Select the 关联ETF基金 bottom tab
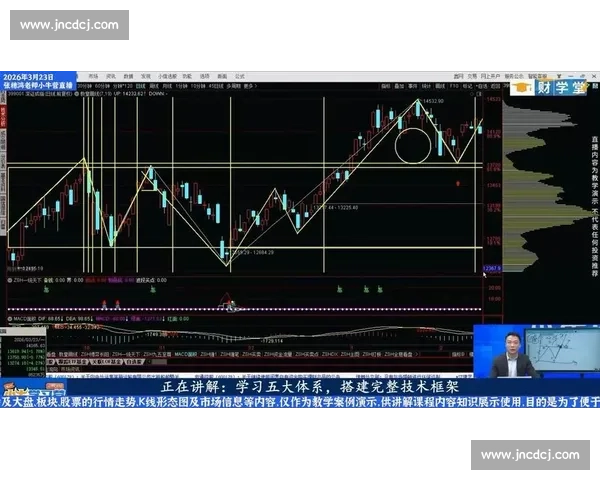600x480 pixels. (107, 361)
